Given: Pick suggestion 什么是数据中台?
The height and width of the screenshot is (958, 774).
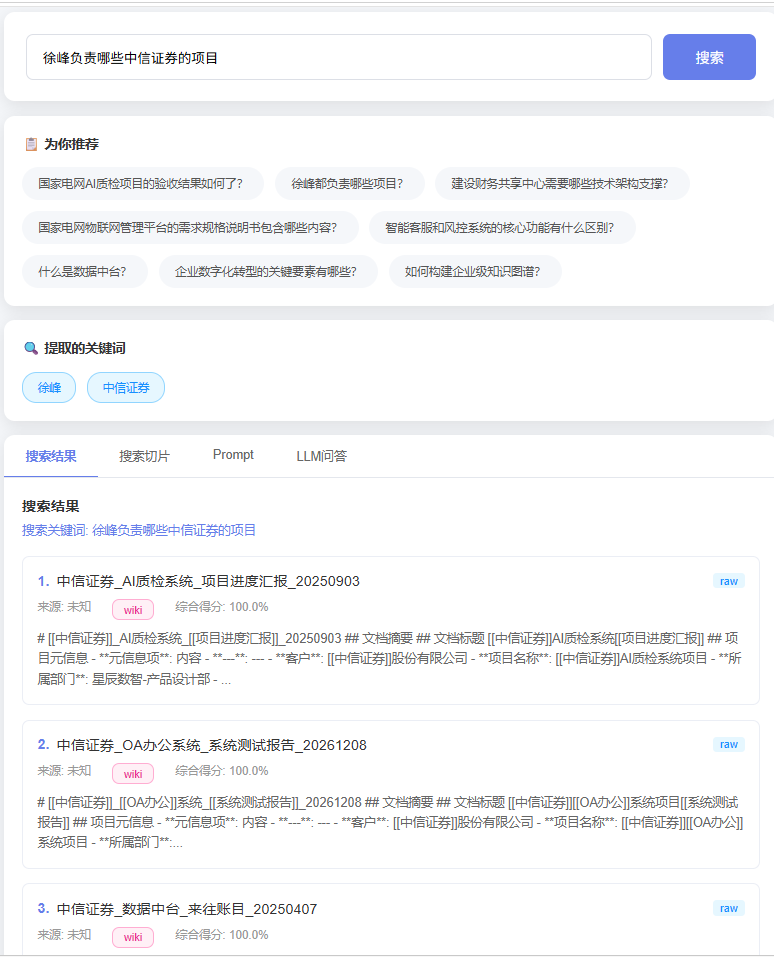Looking at the screenshot, I should click(x=85, y=271).
